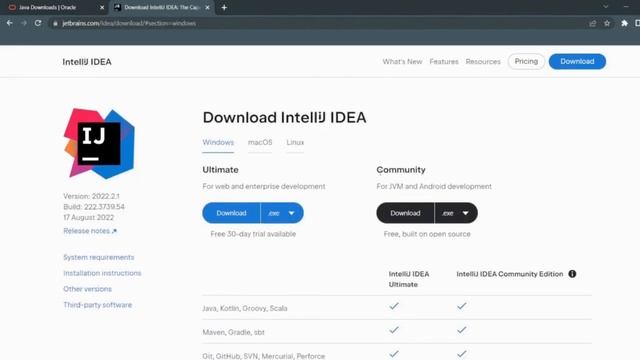Click Ultimate checkmark for Java, Kotlin row
The image size is (640, 360).
tap(394, 306)
